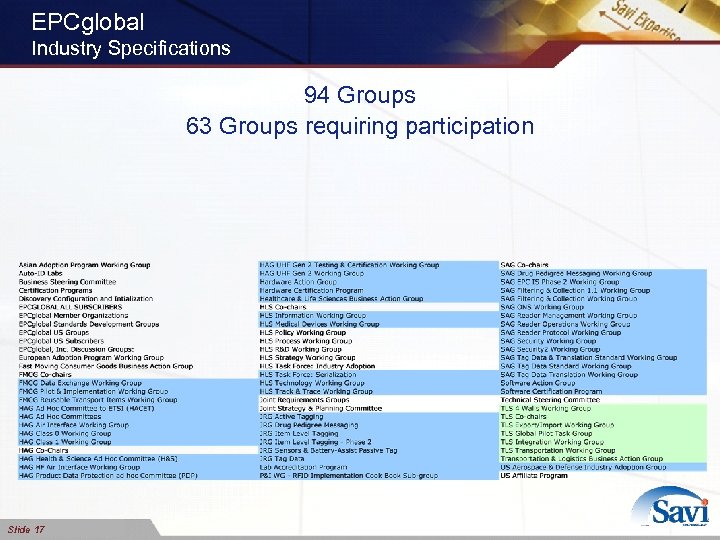Click "Software Certification Program" entry

tap(551, 391)
